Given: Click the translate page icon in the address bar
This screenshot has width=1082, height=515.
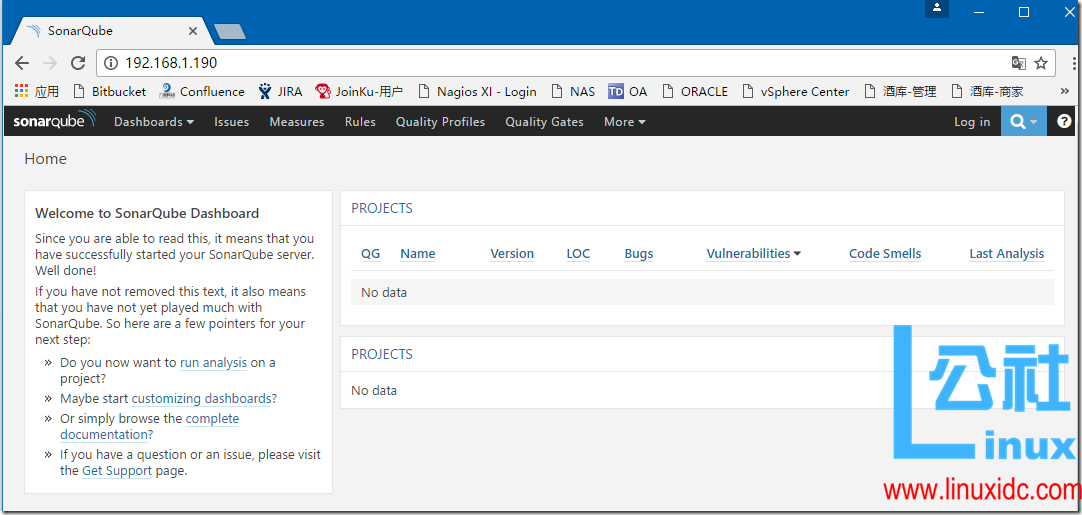Looking at the screenshot, I should pos(1019,64).
